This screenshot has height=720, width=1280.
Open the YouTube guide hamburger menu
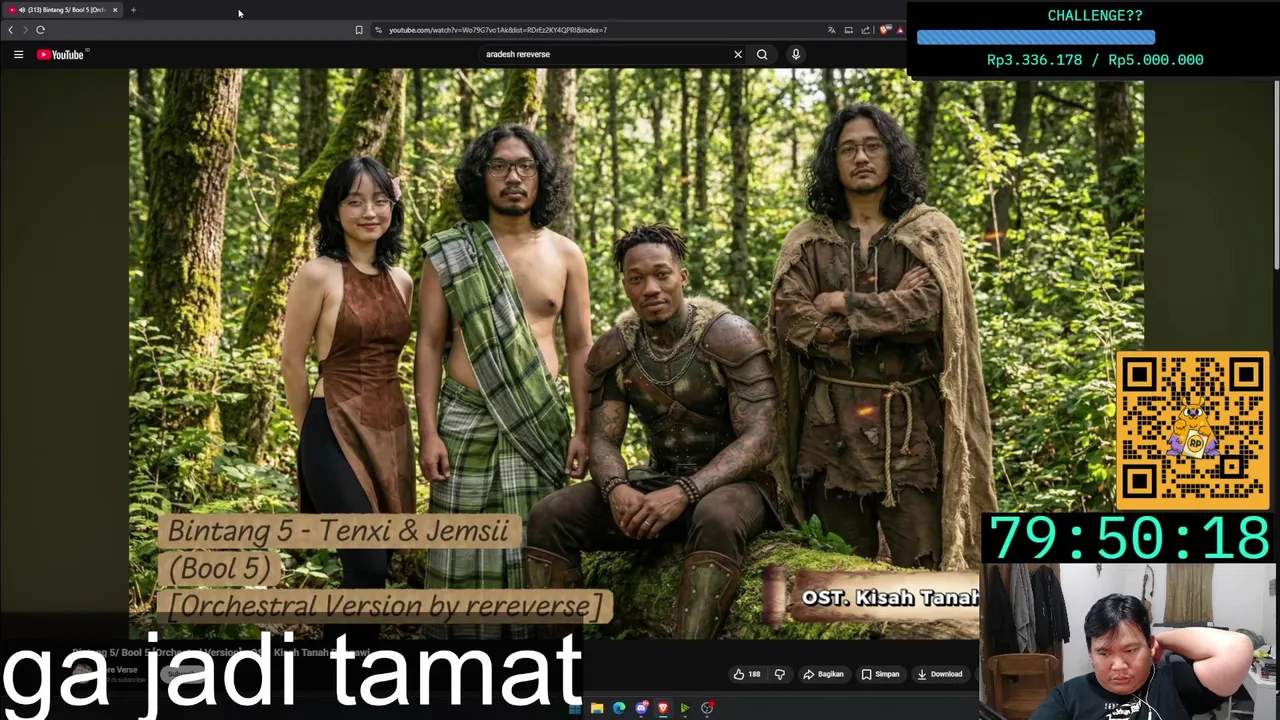point(18,54)
